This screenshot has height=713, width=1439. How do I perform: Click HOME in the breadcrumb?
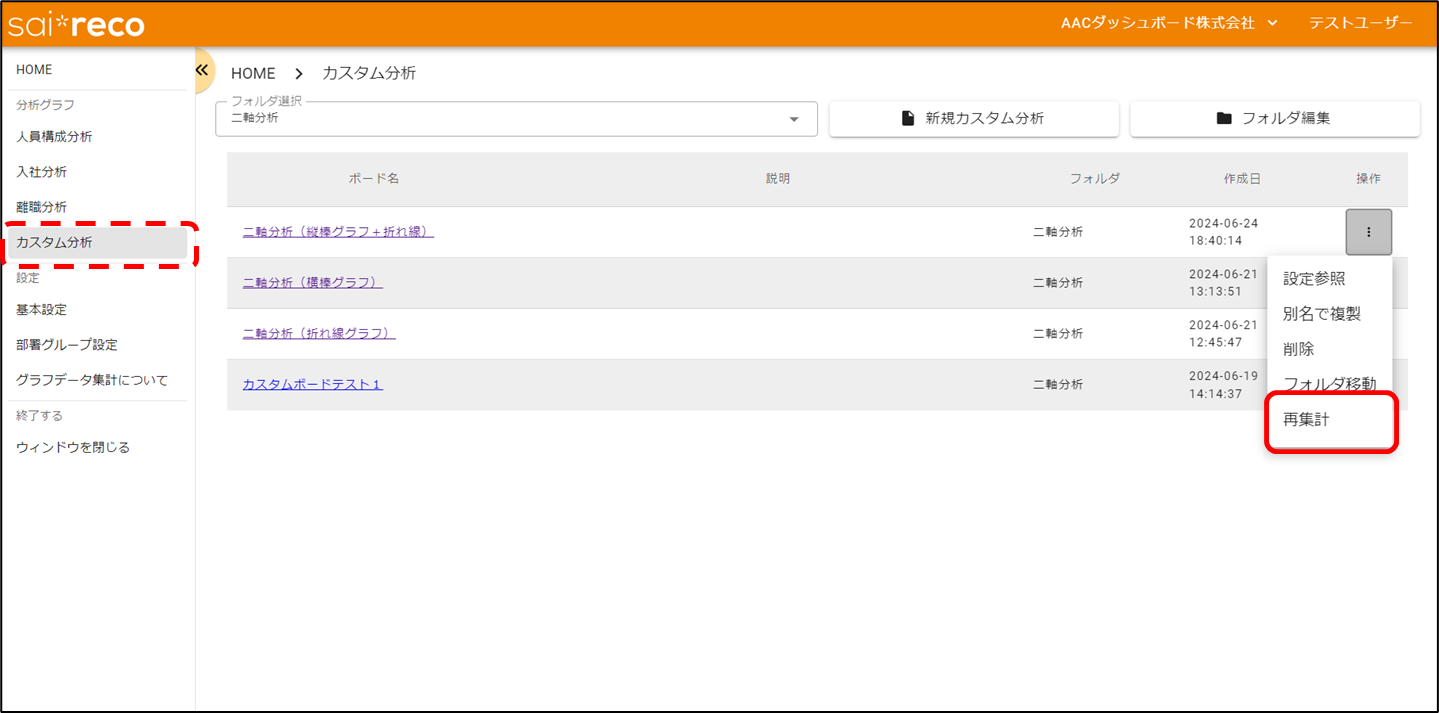tap(253, 73)
